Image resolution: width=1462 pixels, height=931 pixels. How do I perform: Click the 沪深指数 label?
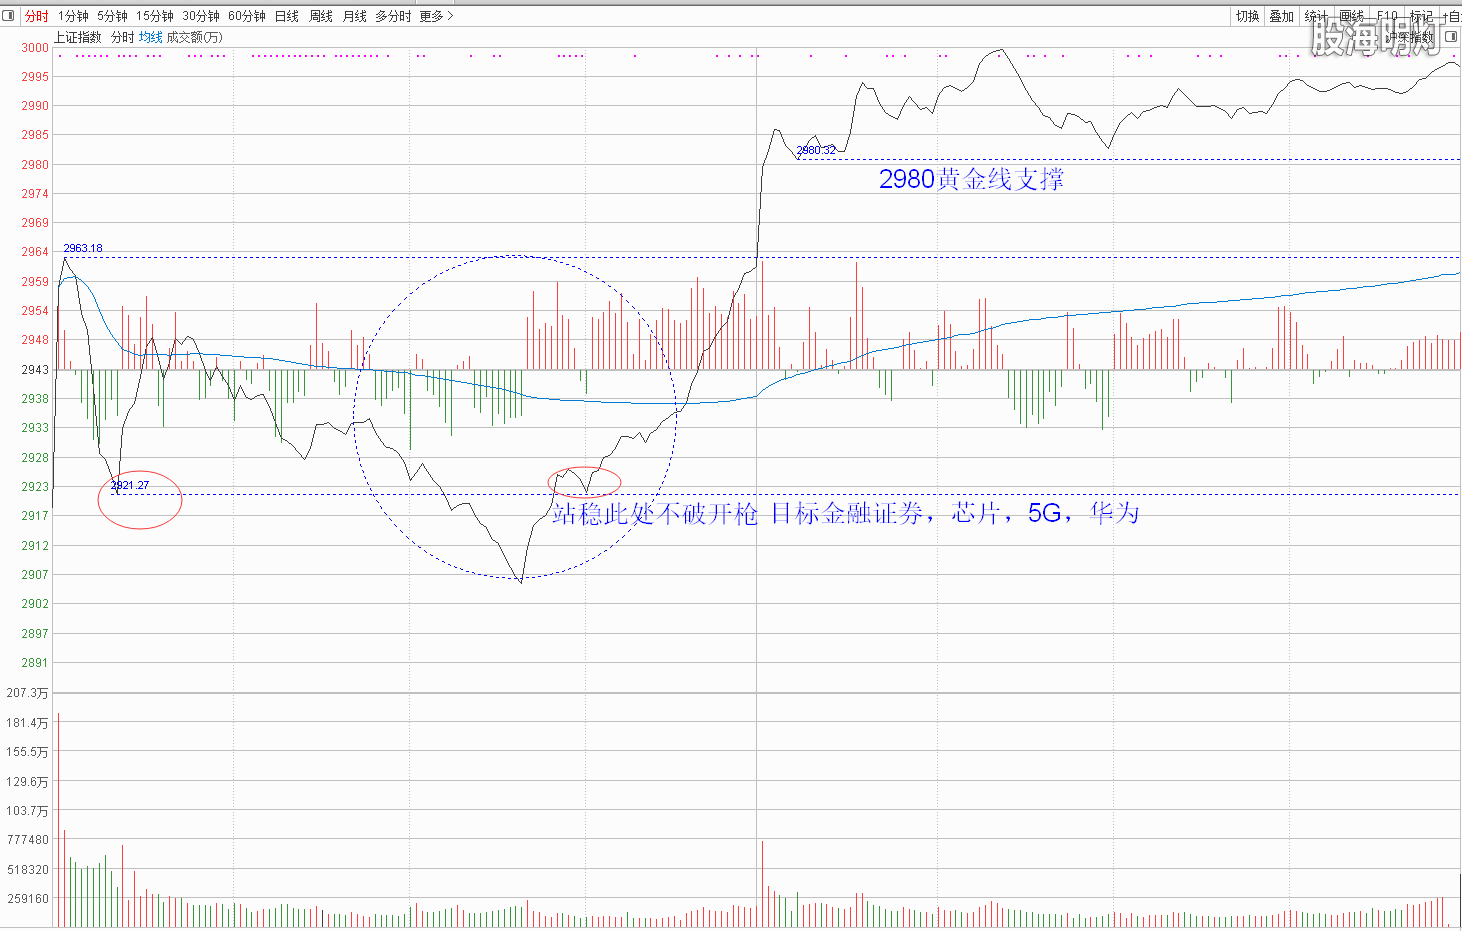click(x=1410, y=37)
